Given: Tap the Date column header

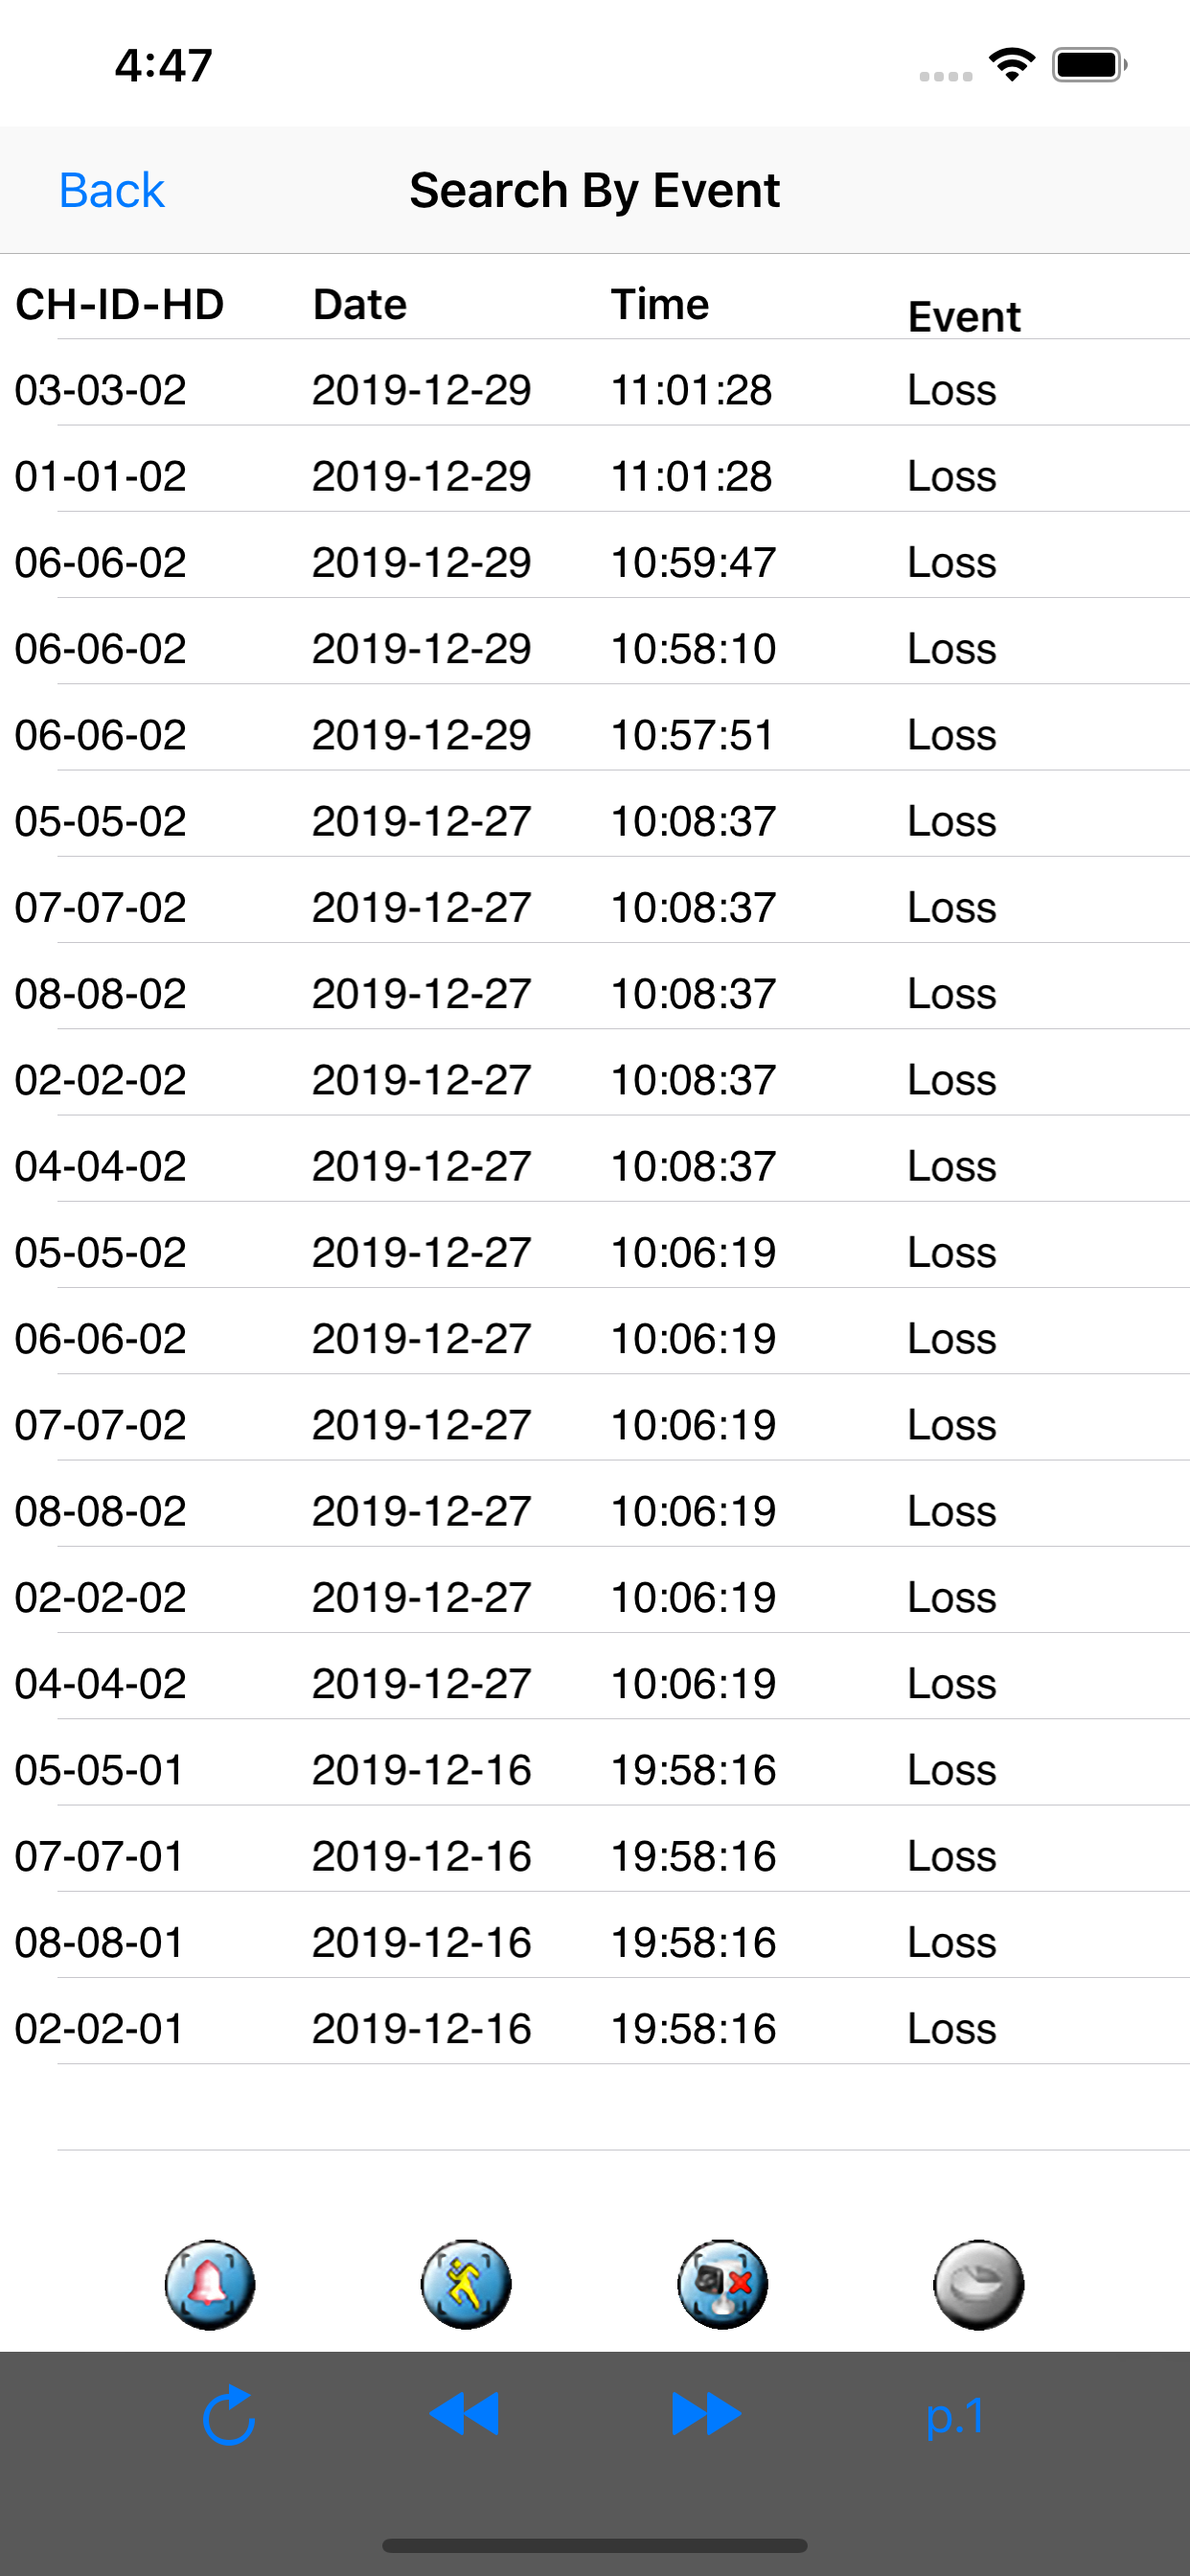Looking at the screenshot, I should (359, 303).
